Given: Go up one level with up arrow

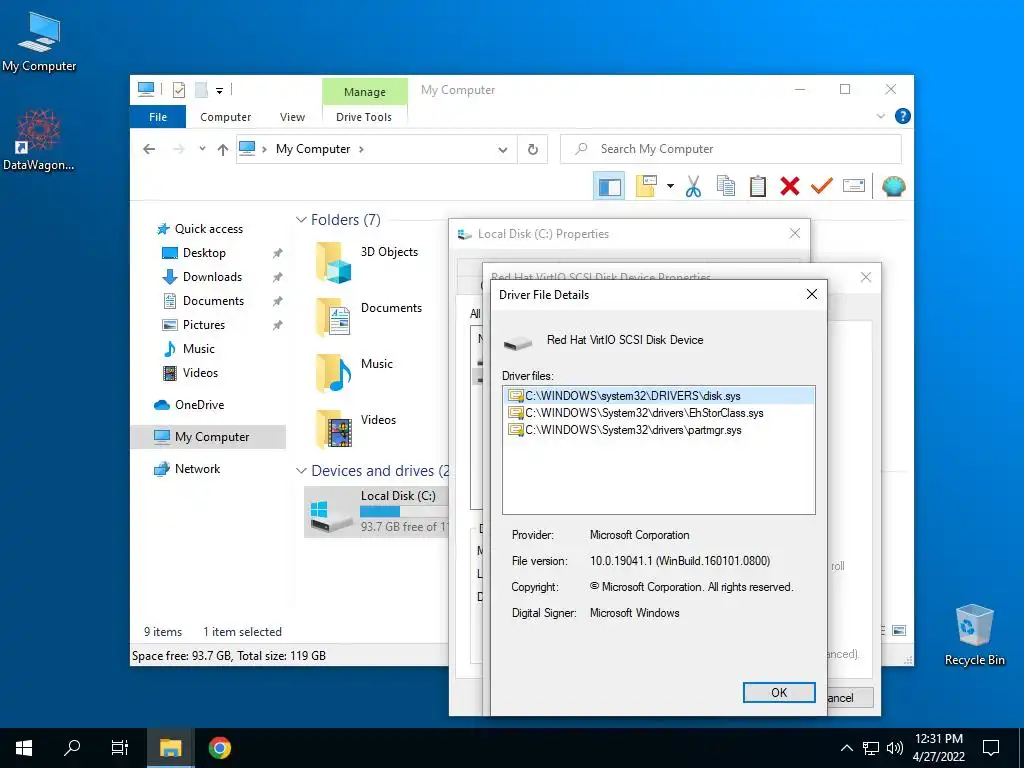Looking at the screenshot, I should point(223,150).
